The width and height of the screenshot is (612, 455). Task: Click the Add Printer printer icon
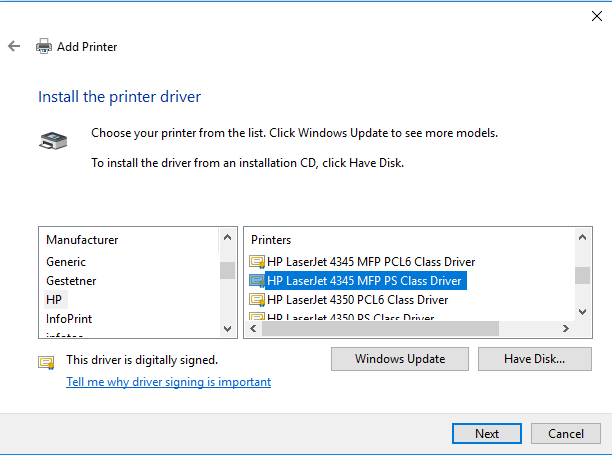tap(44, 46)
